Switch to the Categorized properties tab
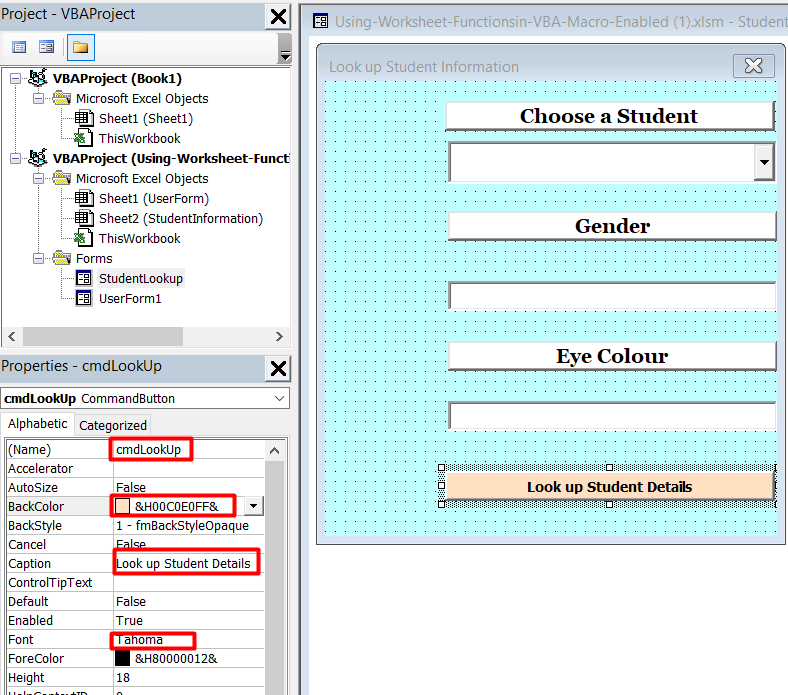 (113, 425)
